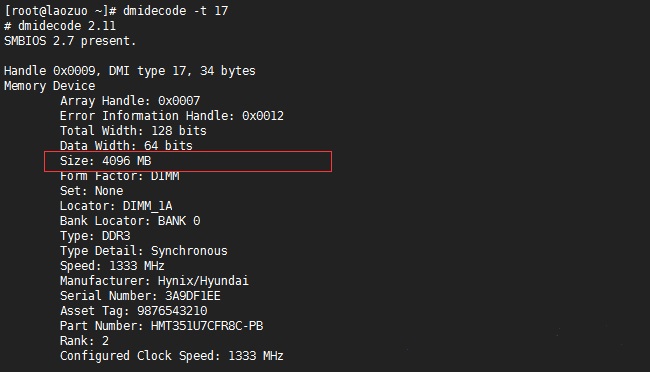This screenshot has width=650, height=372.
Task: Click the 'SMBIOS 2.7 present.' line
Action: point(70,41)
